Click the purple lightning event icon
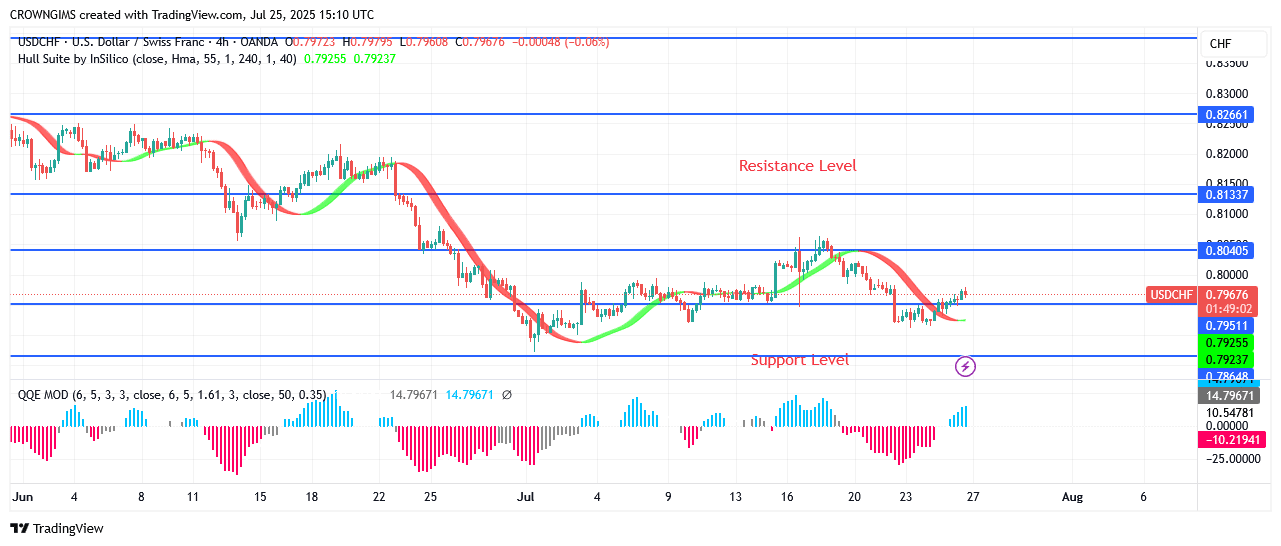Viewport: 1281px width, 546px height. coord(966,367)
